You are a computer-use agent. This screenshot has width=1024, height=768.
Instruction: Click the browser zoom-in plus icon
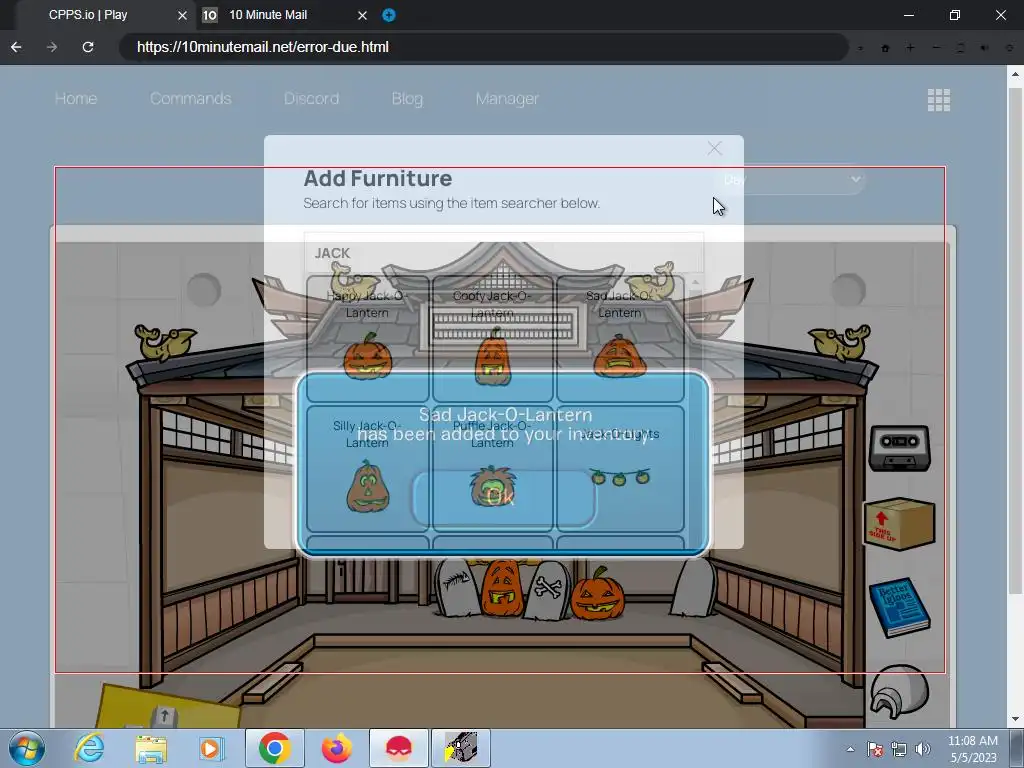(x=910, y=48)
